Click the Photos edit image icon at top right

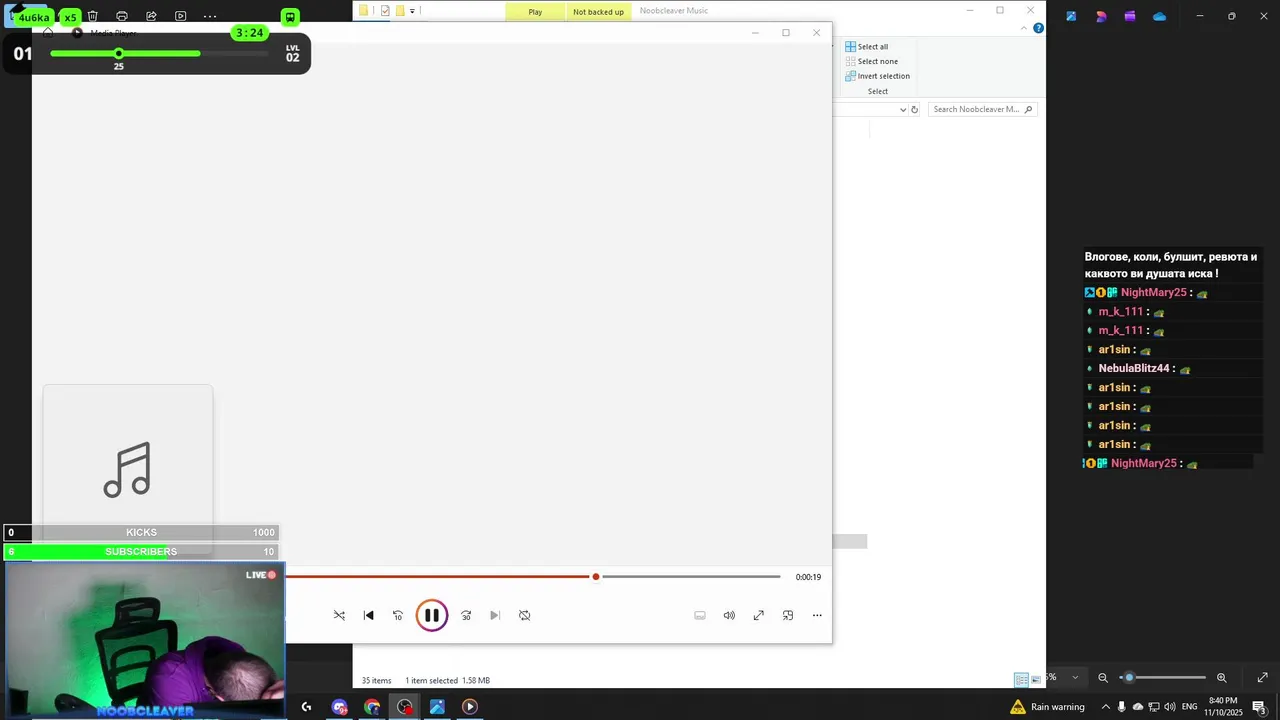point(1071,16)
